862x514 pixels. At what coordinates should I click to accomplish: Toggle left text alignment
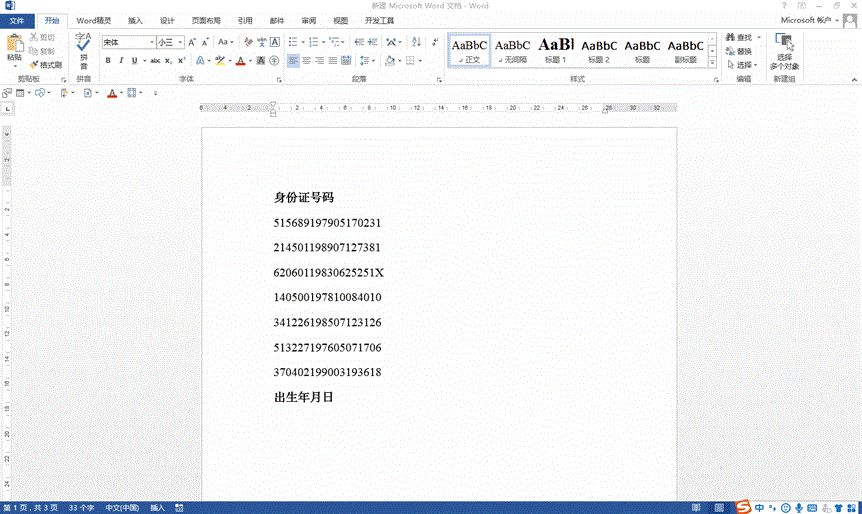click(293, 61)
